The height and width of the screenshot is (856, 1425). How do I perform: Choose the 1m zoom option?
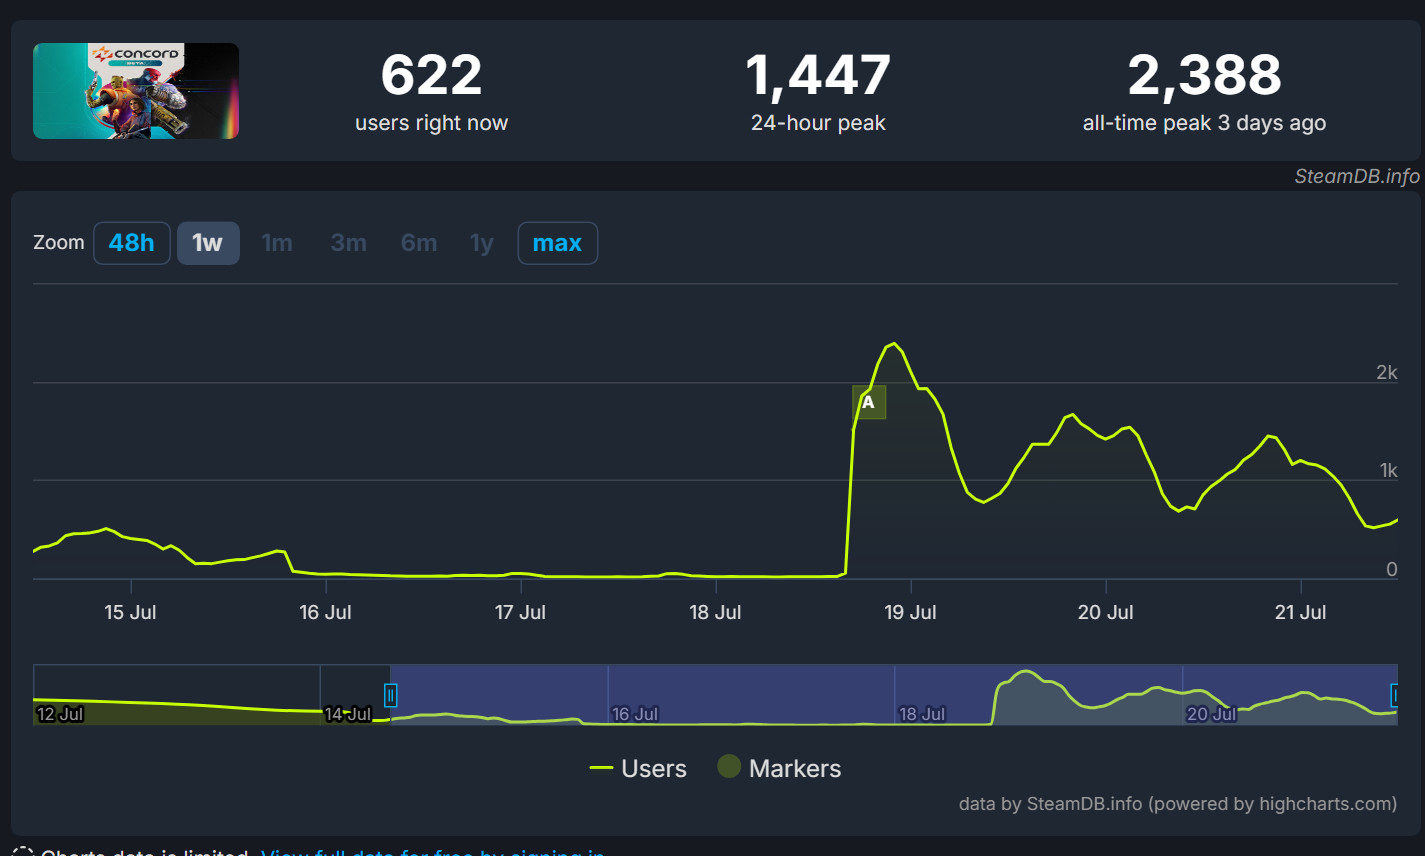click(277, 243)
